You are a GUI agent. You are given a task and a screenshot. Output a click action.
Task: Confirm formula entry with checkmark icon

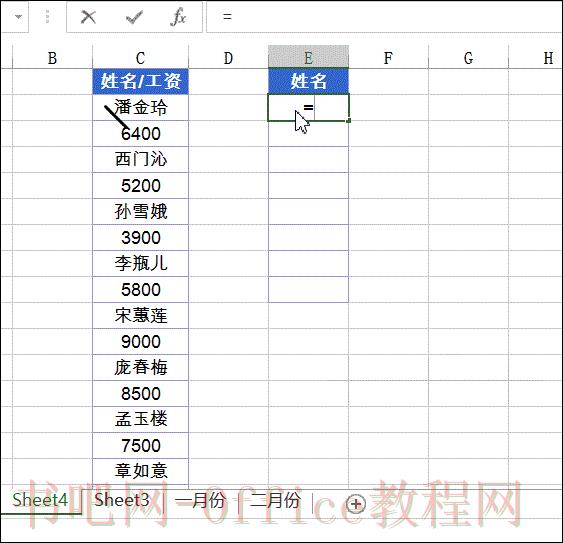click(x=134, y=17)
